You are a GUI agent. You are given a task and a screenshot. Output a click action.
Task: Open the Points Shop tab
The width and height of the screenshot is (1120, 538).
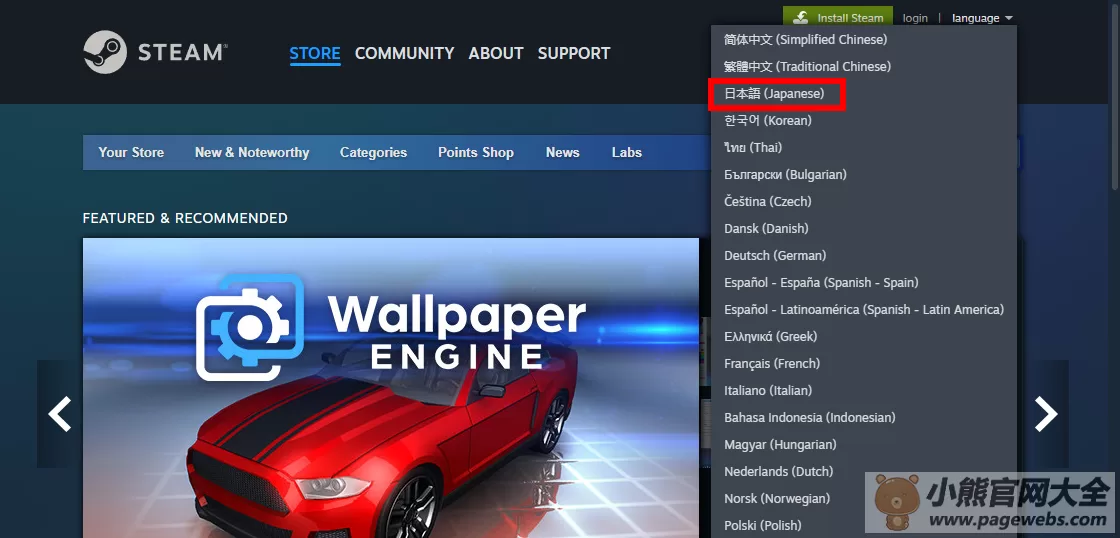[x=476, y=152]
